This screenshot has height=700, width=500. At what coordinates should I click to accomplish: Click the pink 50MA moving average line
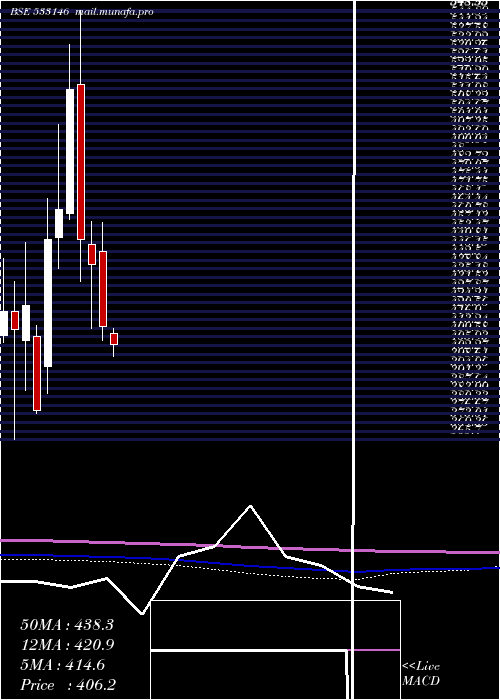[250, 546]
